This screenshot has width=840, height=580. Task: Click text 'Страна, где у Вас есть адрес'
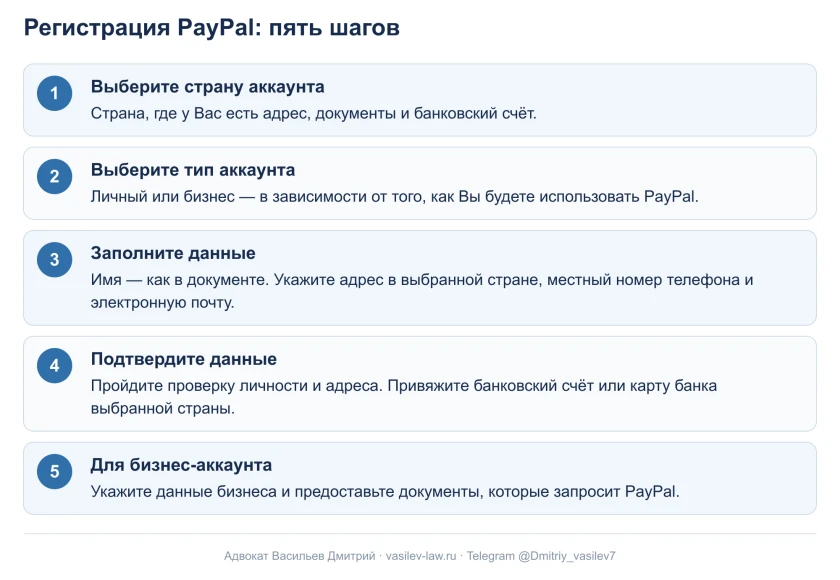[200, 114]
